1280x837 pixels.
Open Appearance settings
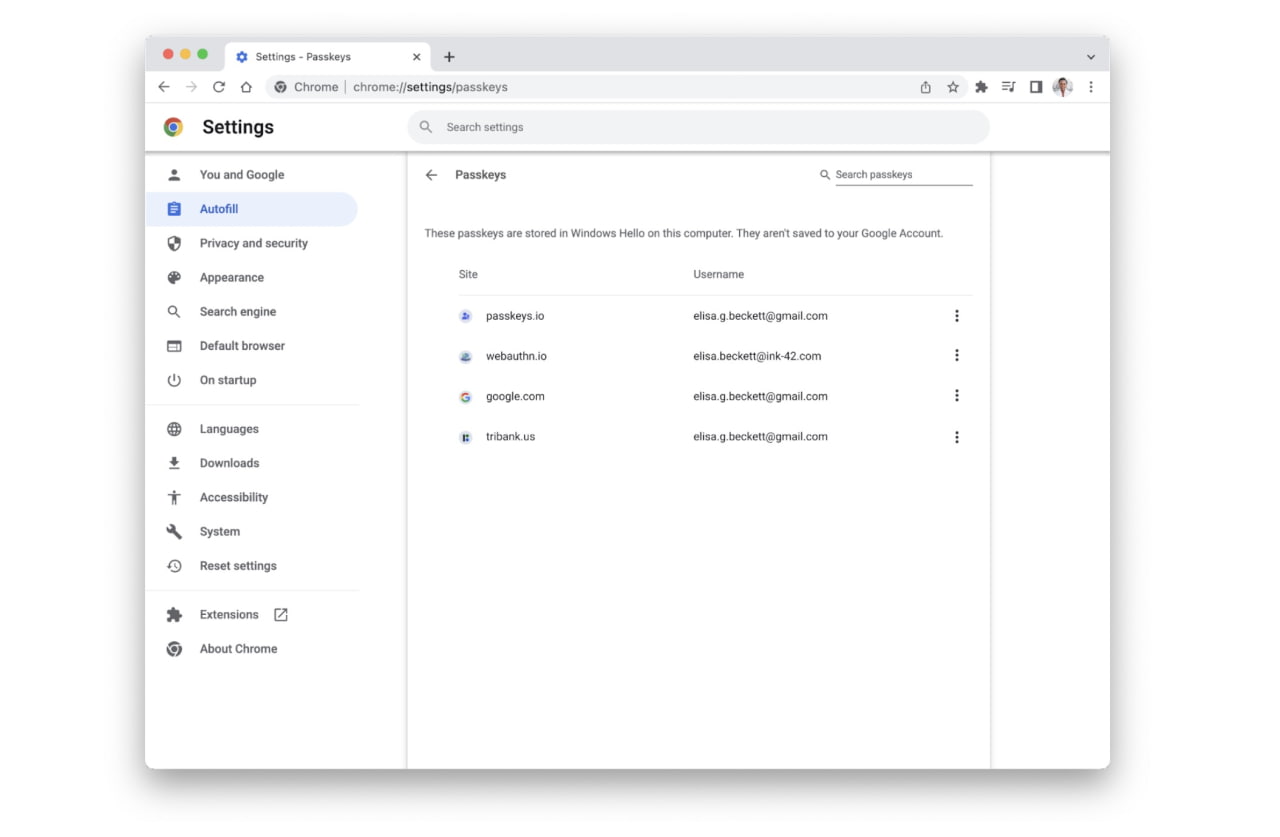(x=232, y=277)
